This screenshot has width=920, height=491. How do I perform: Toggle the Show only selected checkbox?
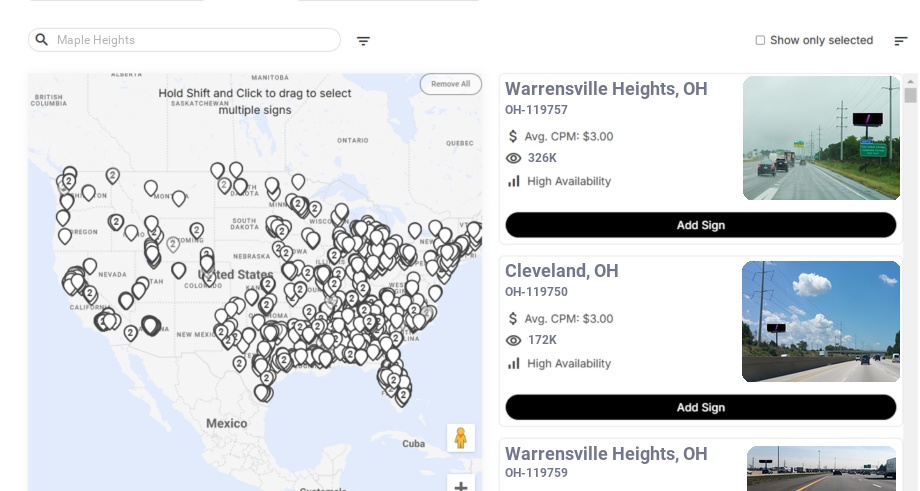click(760, 41)
